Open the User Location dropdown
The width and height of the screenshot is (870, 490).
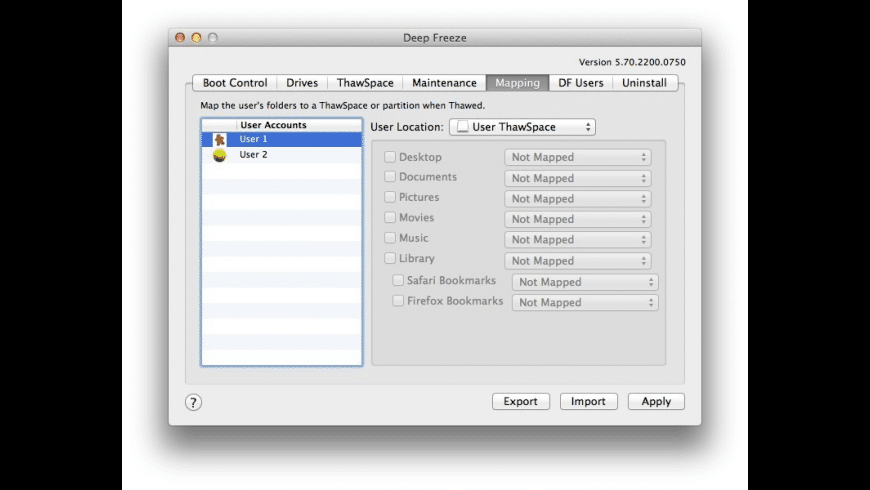(522, 127)
